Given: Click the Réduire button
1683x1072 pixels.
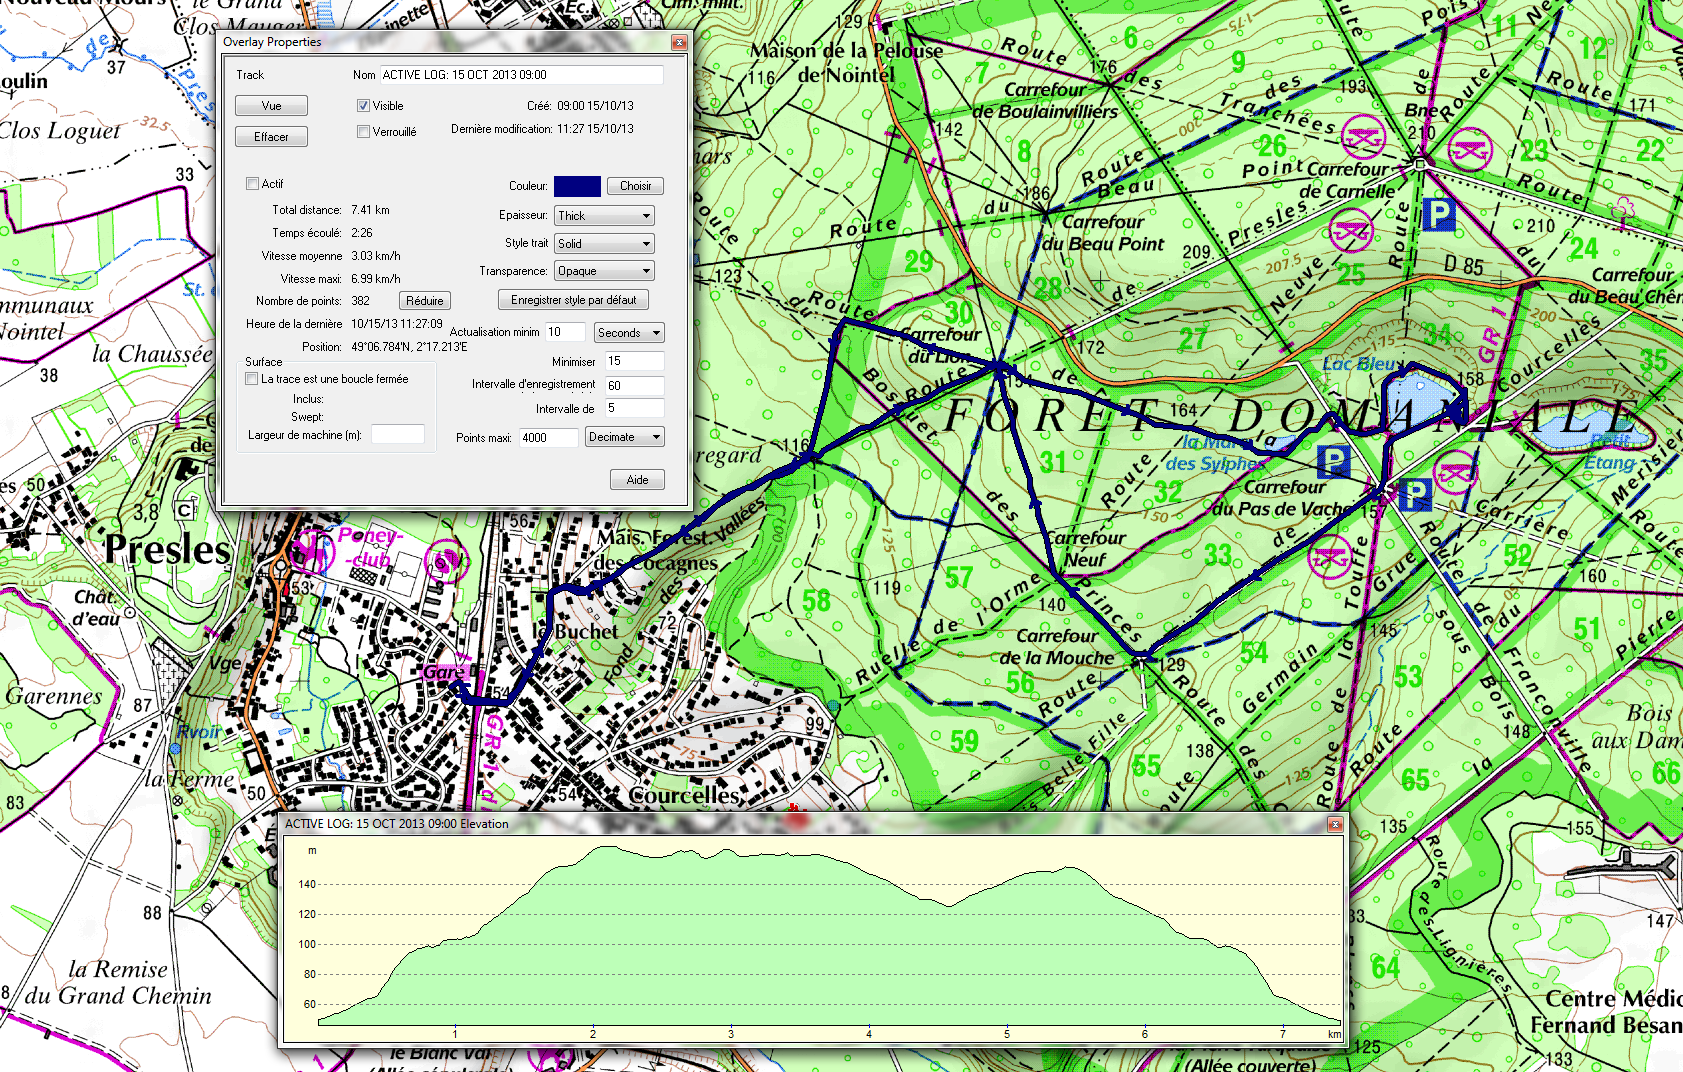Looking at the screenshot, I should (425, 301).
